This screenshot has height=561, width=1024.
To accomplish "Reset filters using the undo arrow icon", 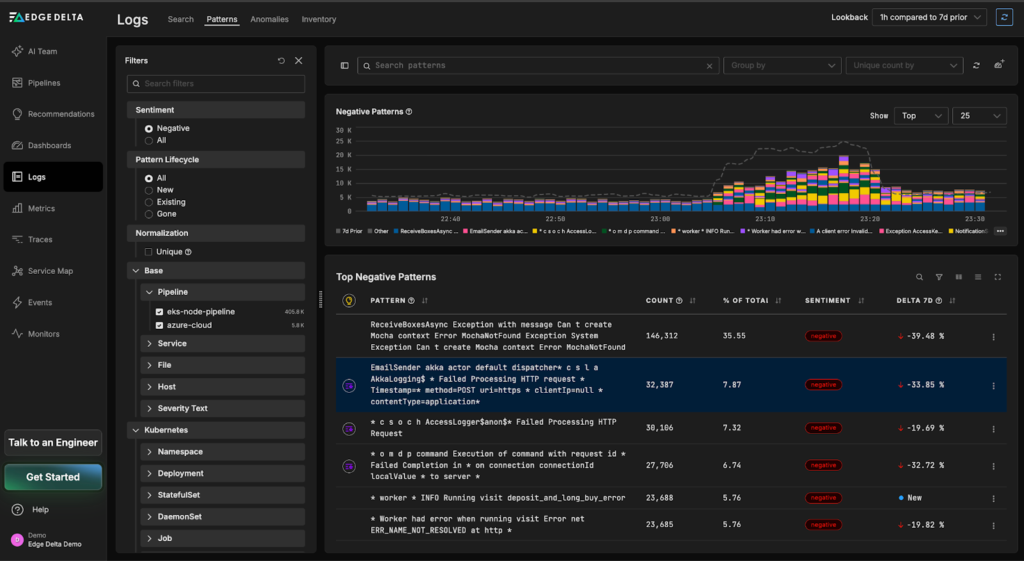I will 281,61.
